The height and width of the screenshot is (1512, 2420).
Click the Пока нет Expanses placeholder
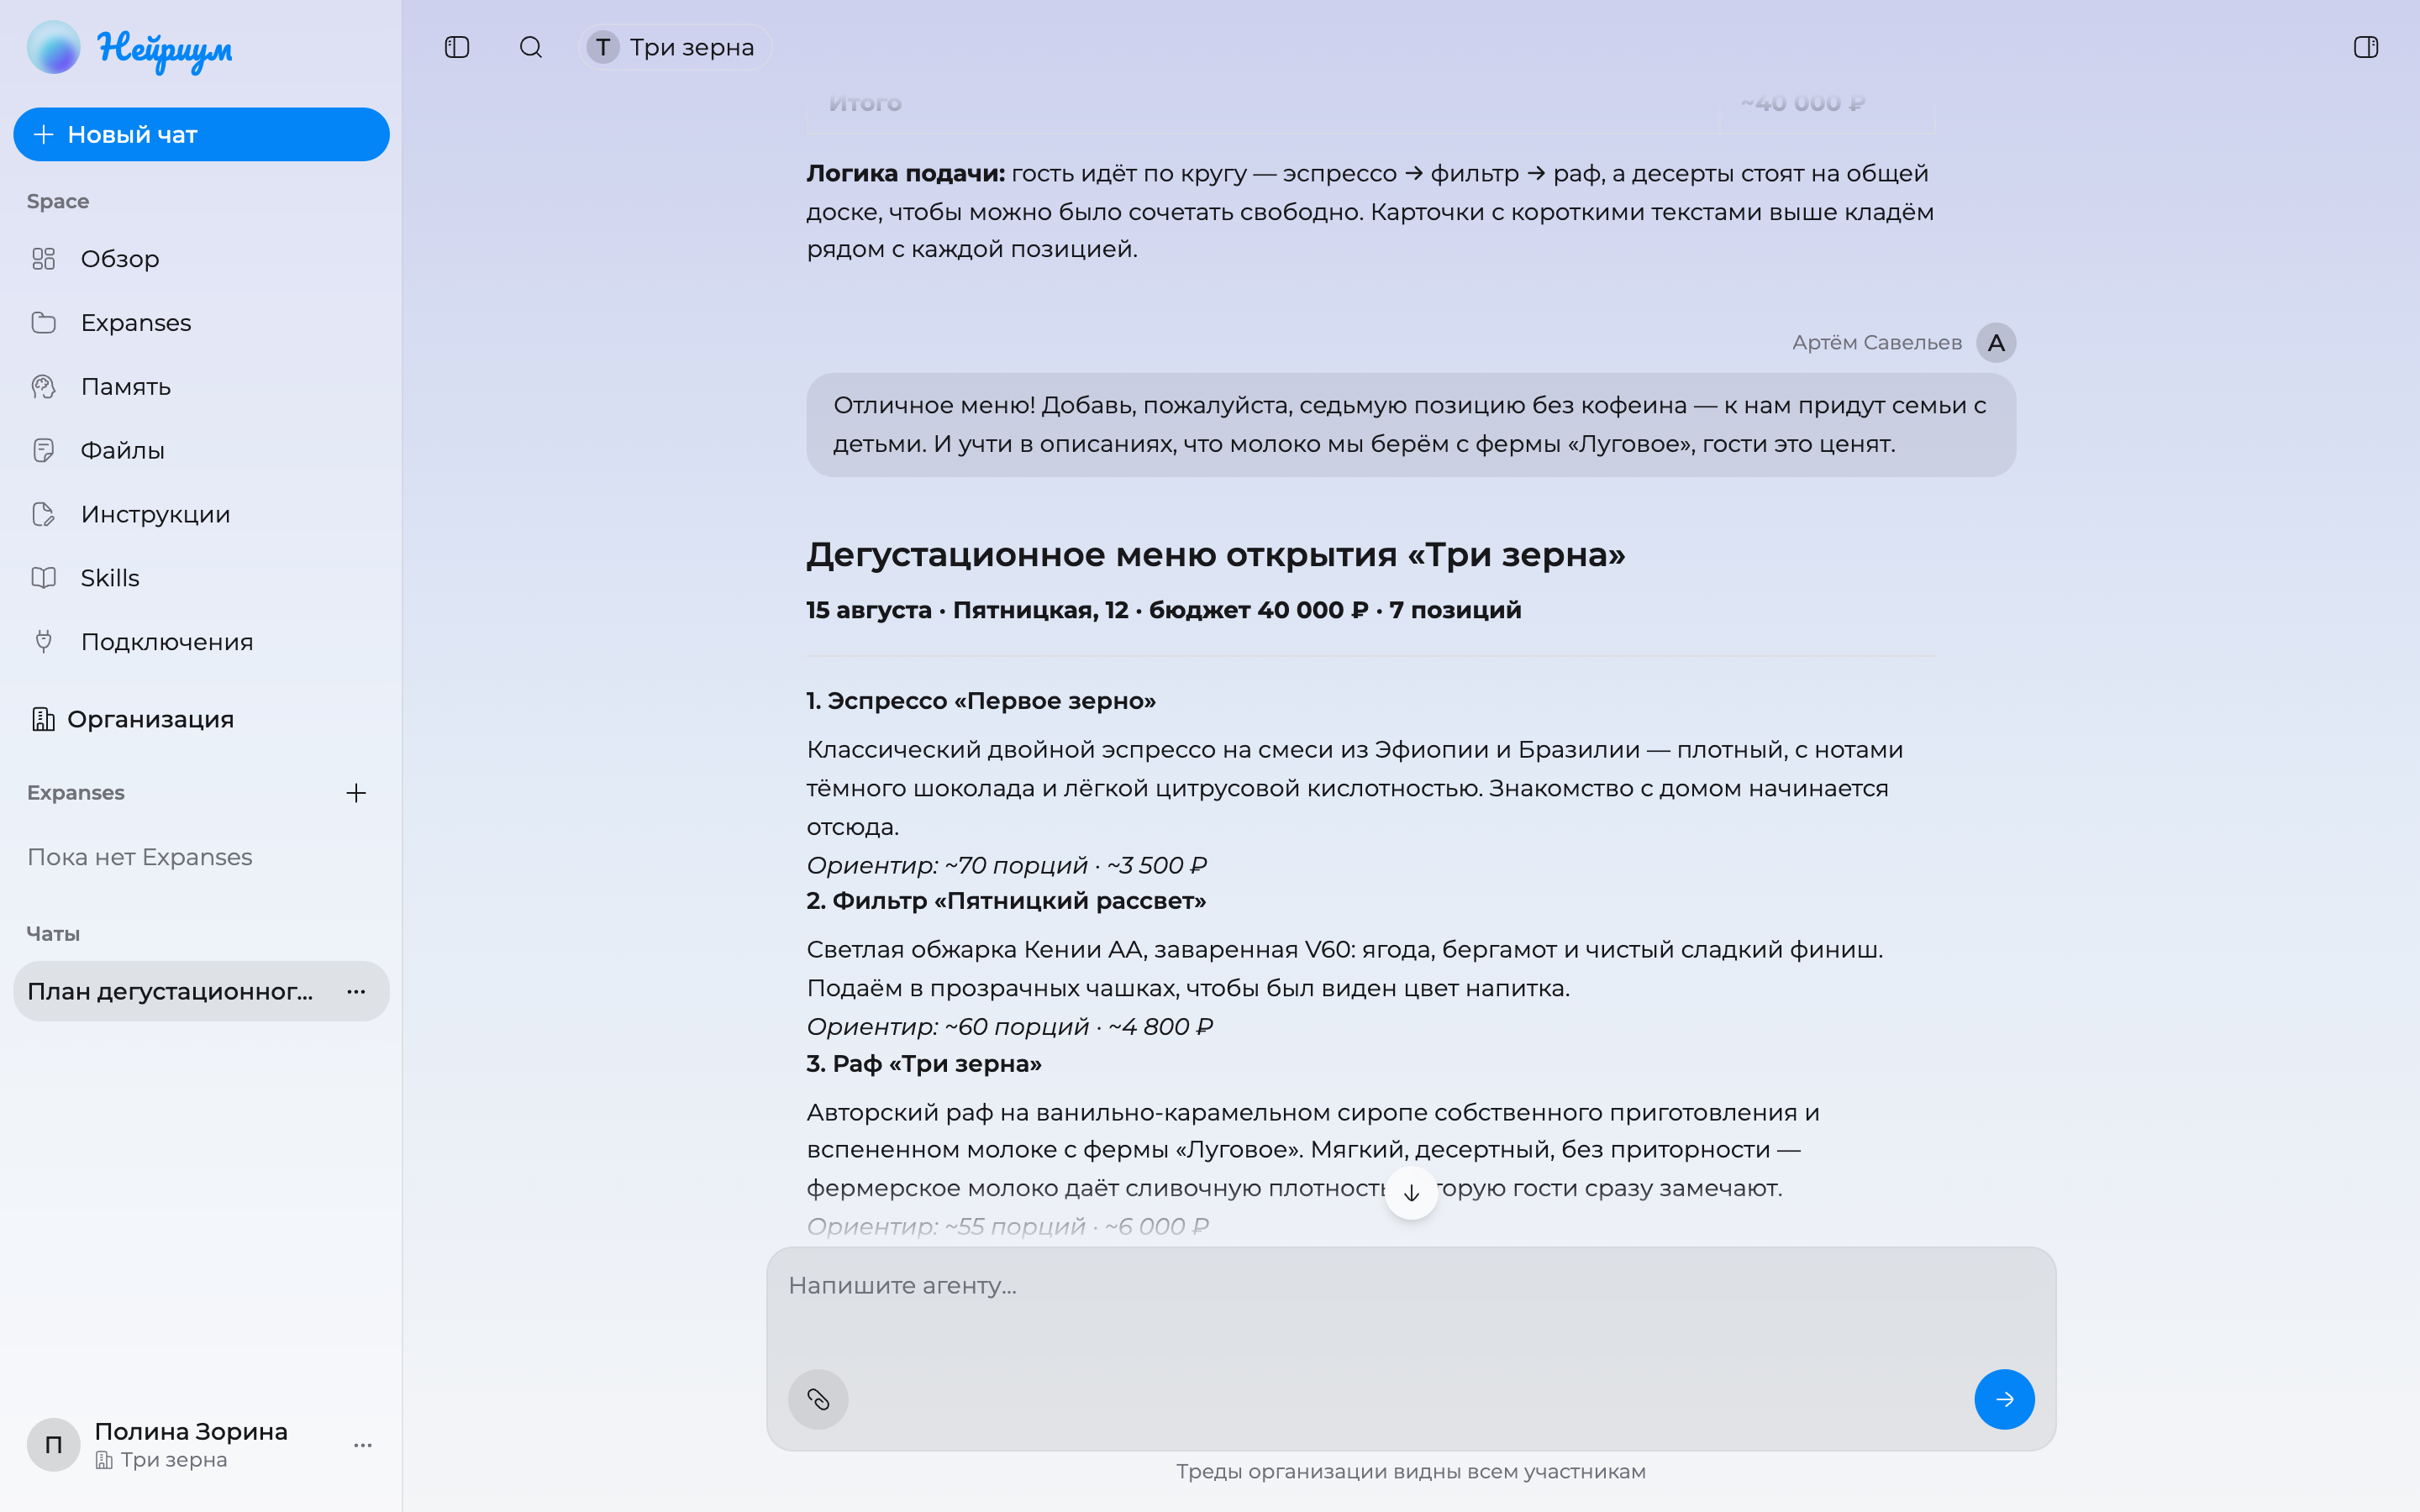pos(140,857)
